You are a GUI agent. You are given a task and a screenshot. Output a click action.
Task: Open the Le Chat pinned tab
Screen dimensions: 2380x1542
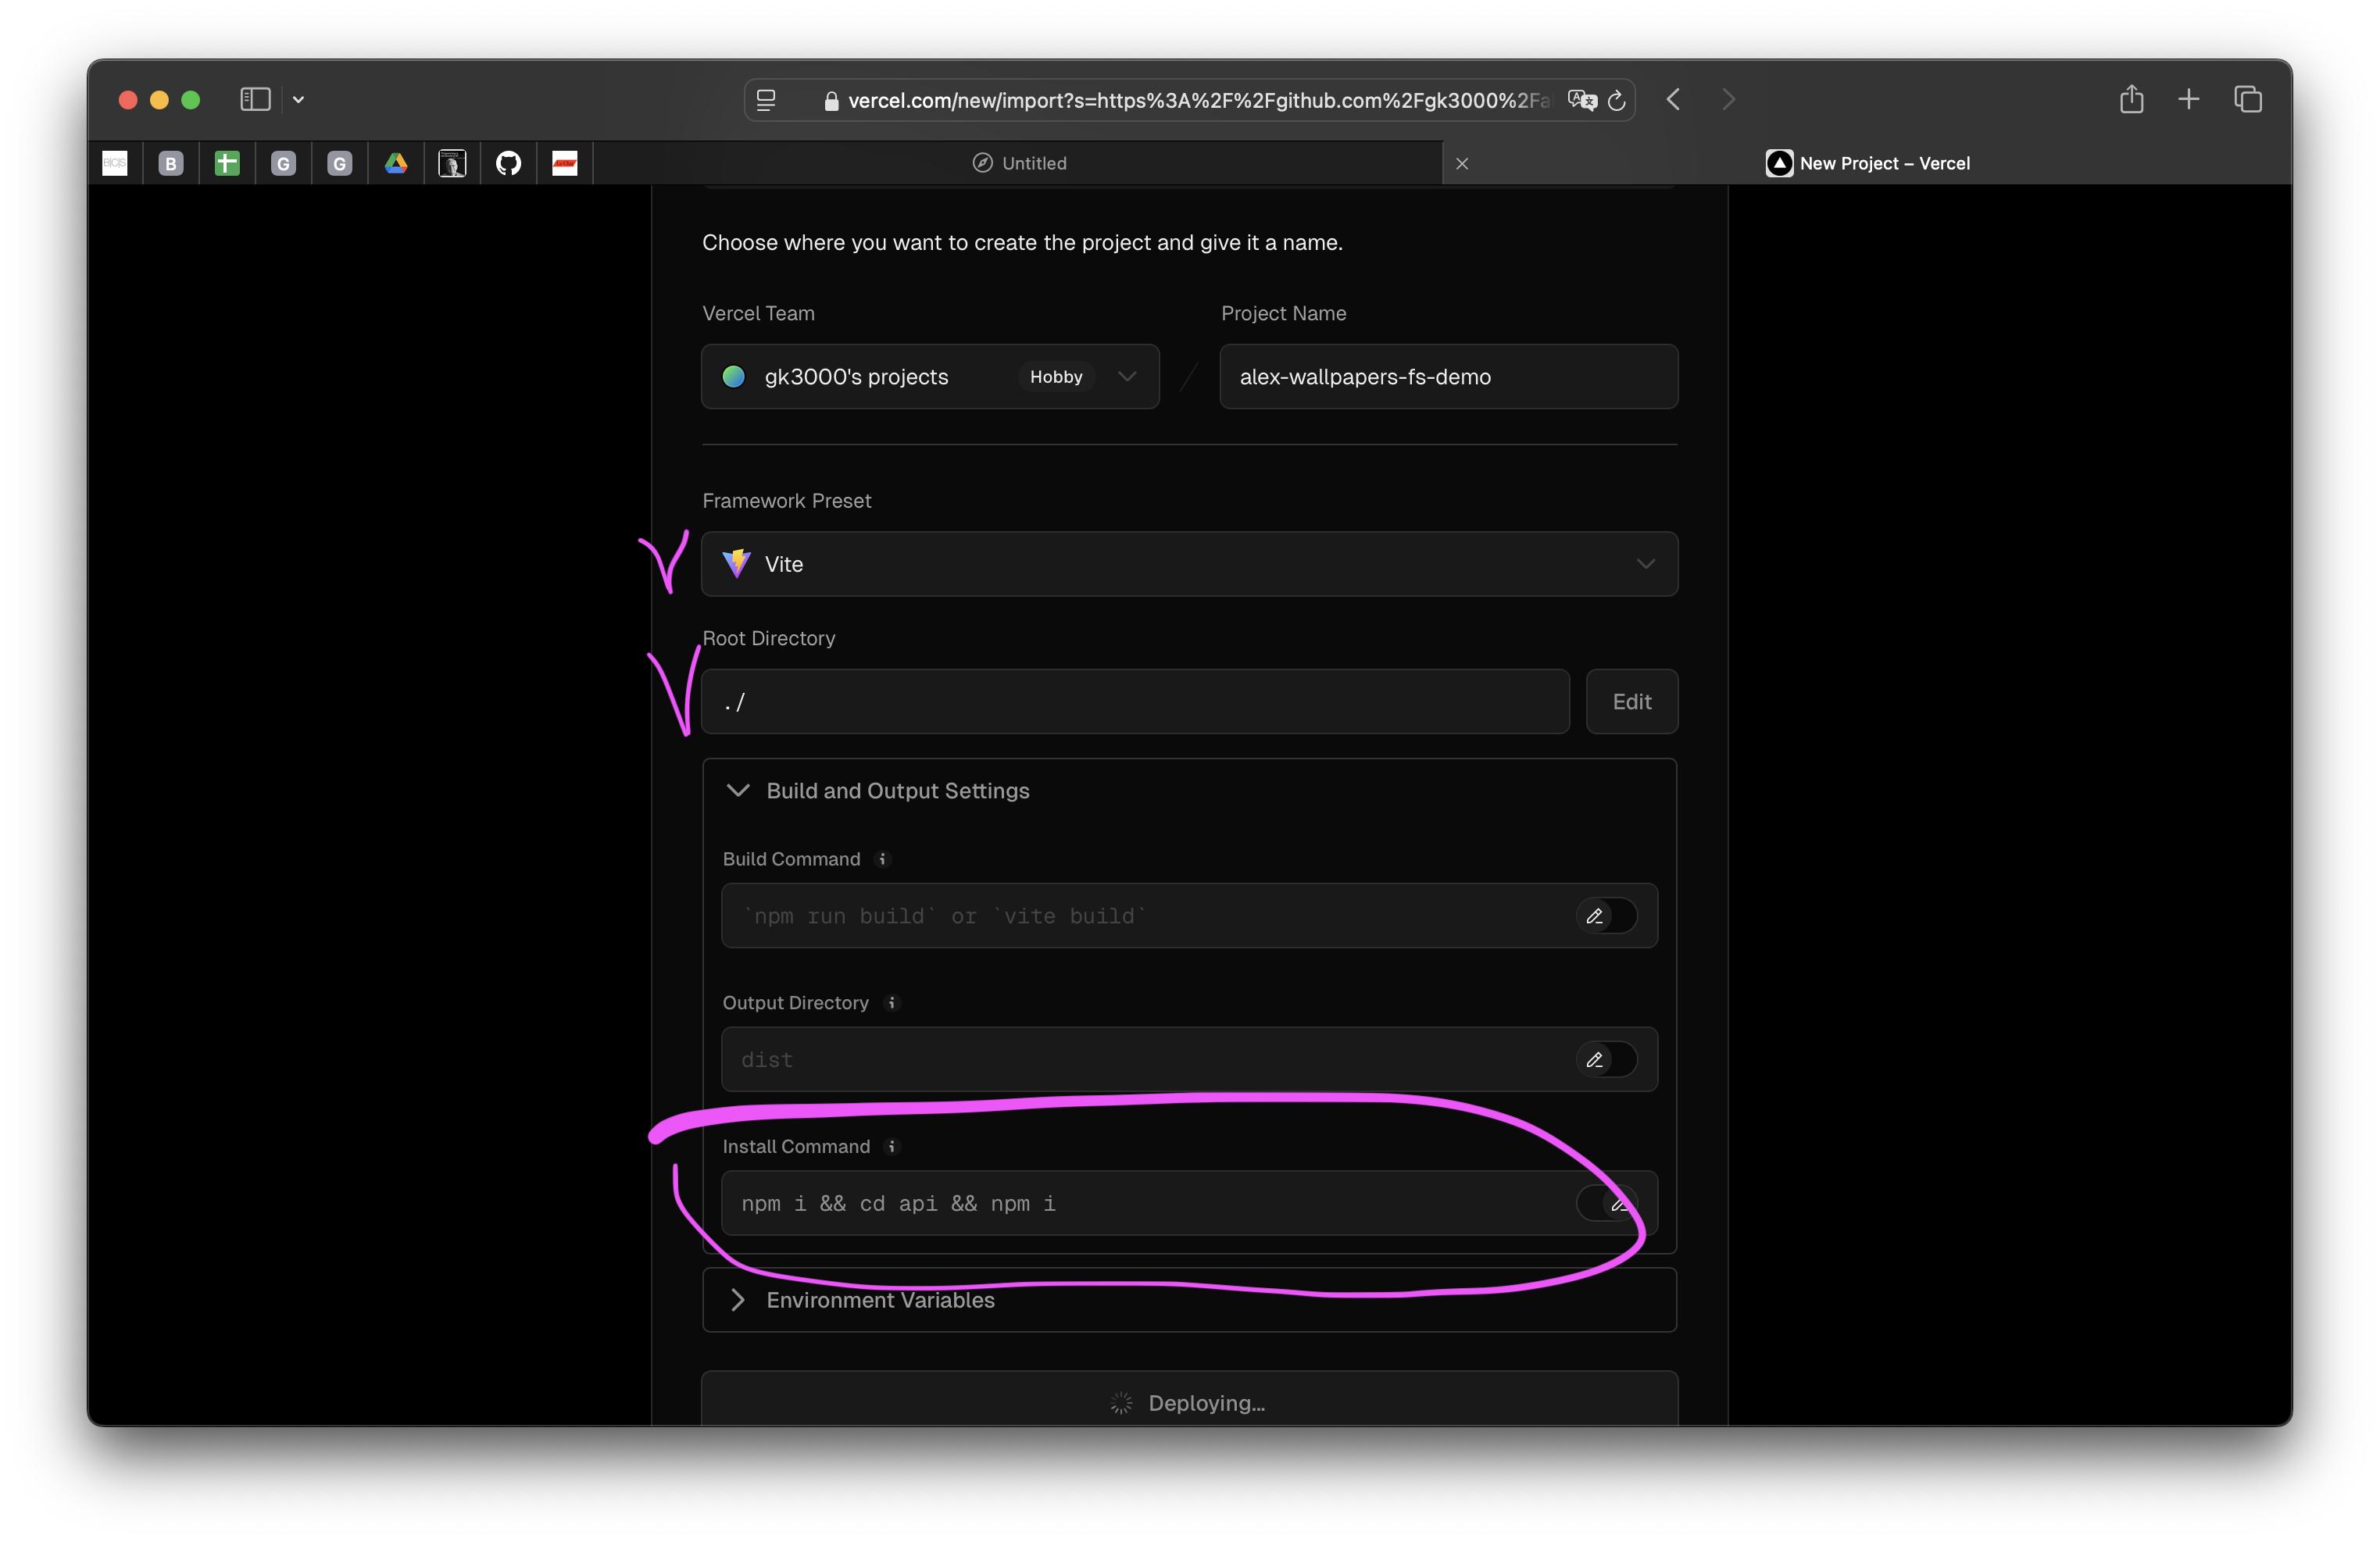click(565, 163)
